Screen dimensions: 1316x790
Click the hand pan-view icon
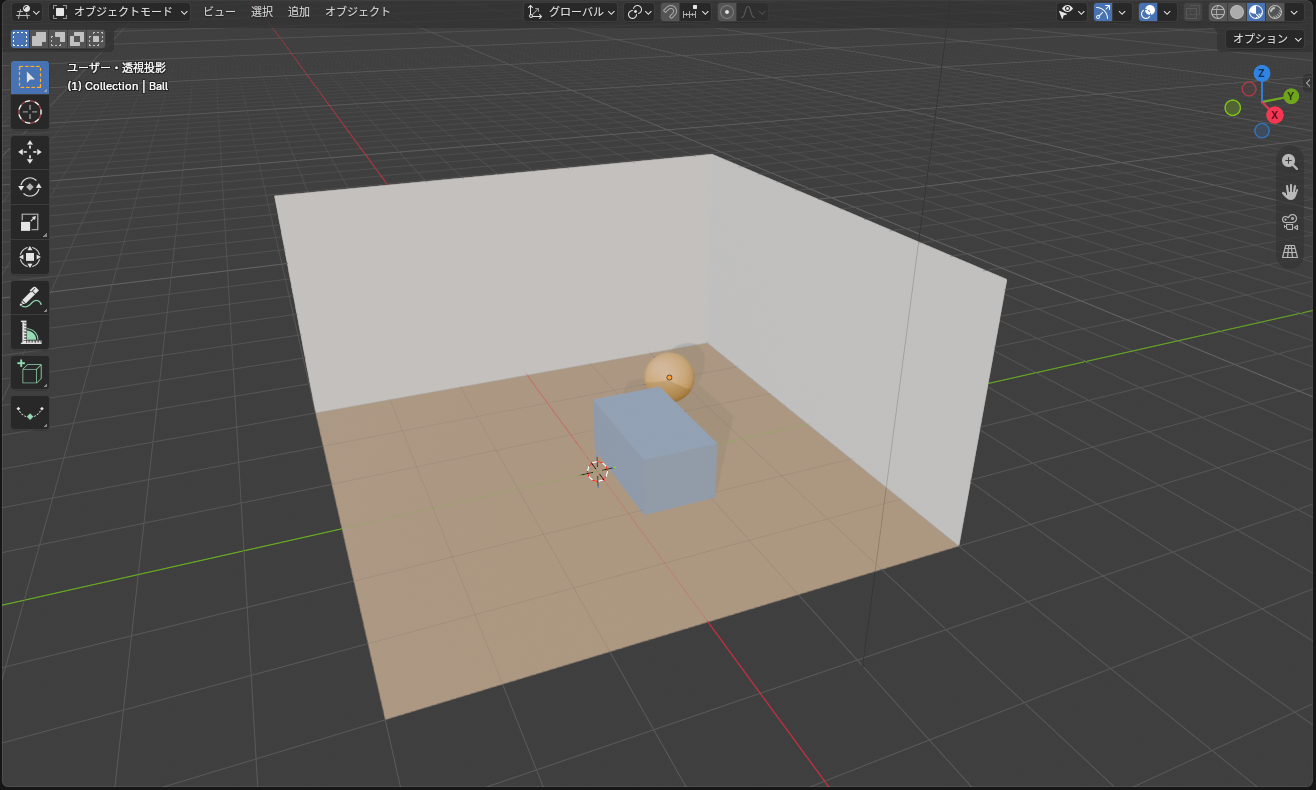(x=1290, y=192)
